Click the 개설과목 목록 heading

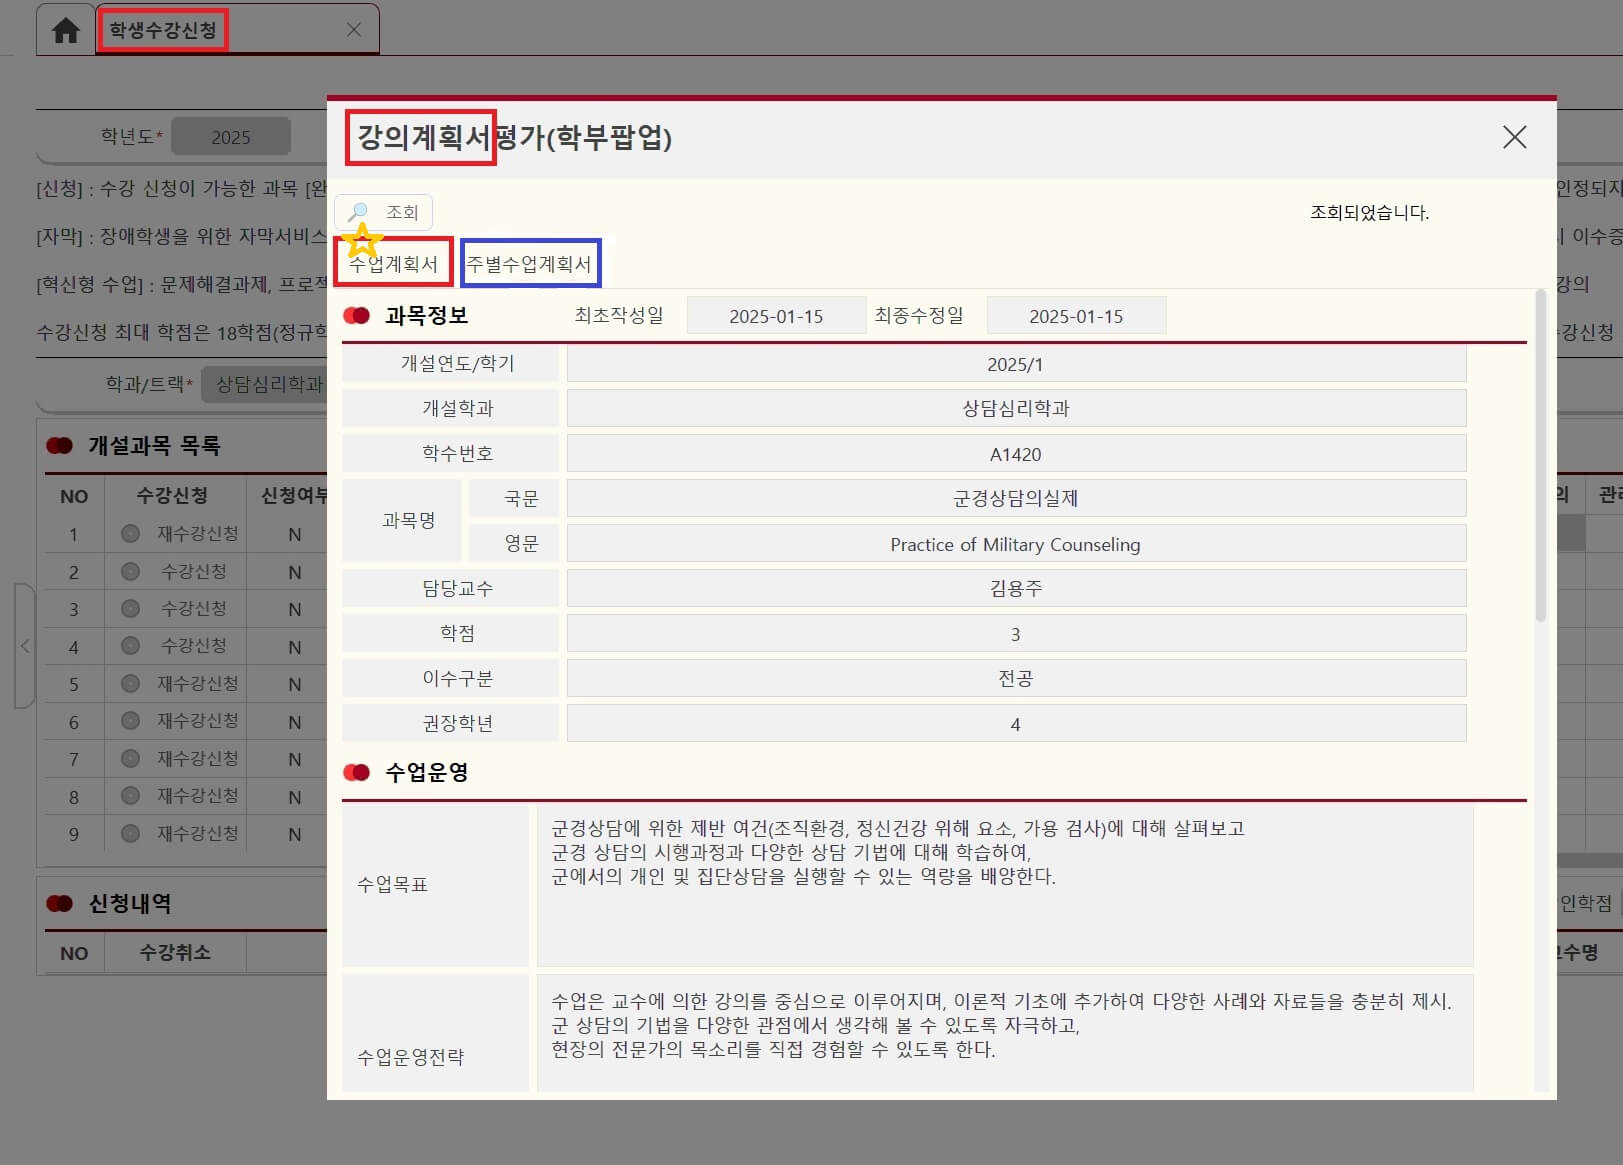tap(154, 445)
